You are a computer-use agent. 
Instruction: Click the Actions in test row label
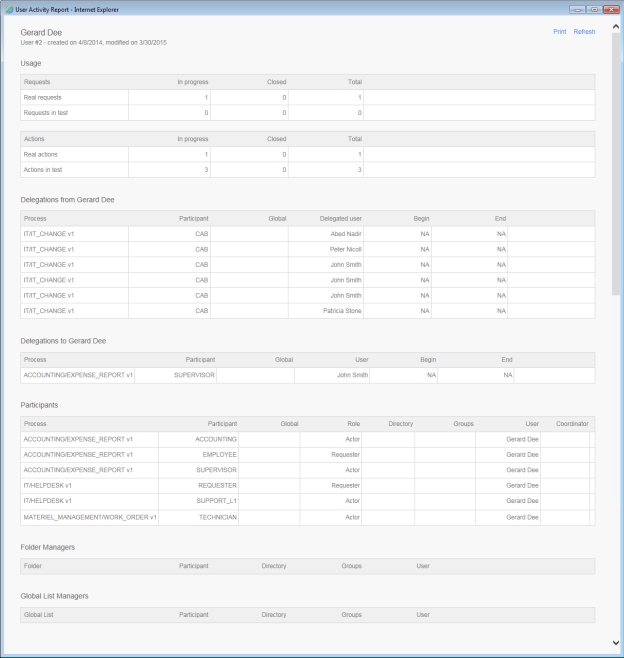click(44, 170)
